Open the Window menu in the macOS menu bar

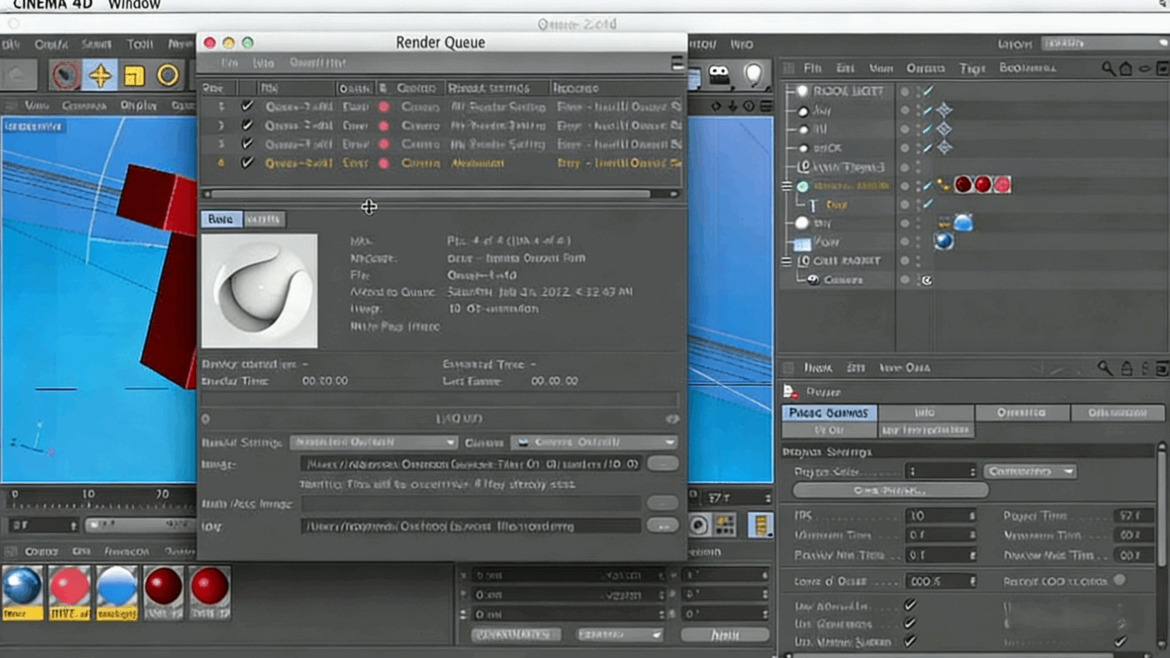[134, 5]
